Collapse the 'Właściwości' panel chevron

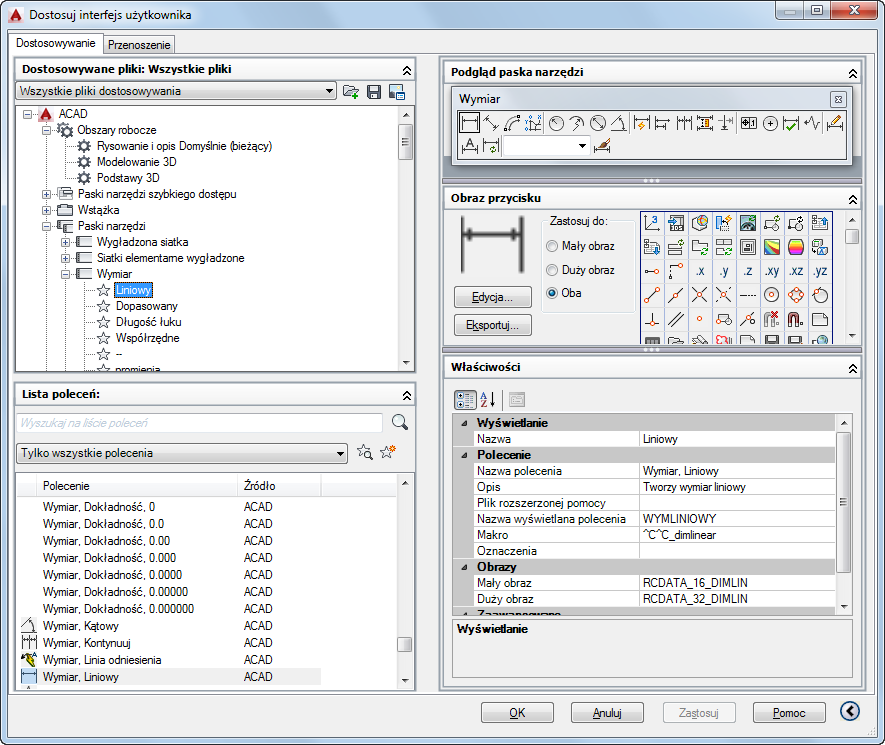pyautogui.click(x=852, y=368)
